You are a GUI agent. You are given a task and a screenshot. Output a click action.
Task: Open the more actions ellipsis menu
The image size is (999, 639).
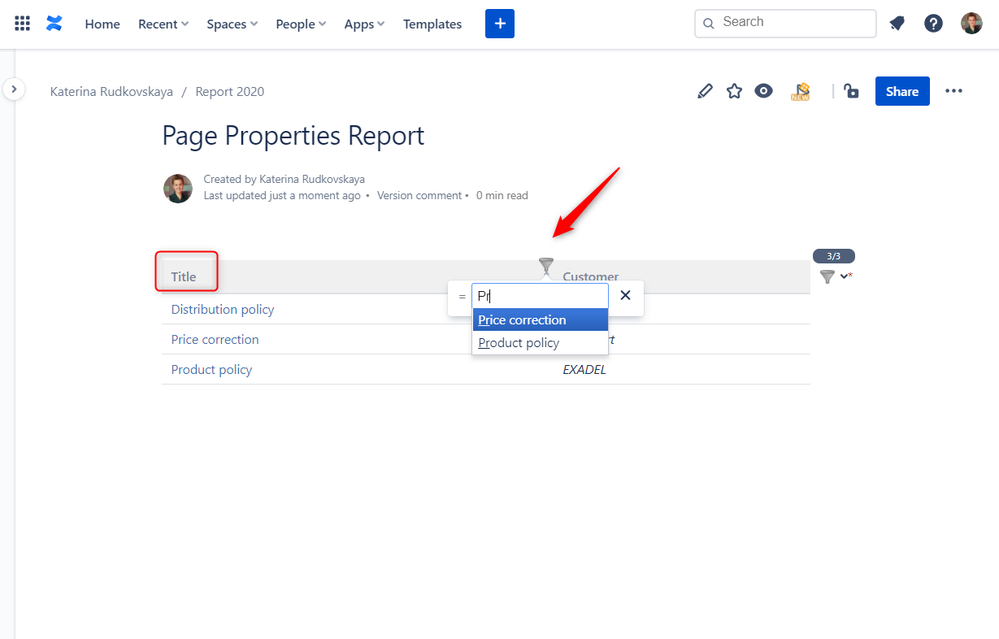(x=954, y=91)
